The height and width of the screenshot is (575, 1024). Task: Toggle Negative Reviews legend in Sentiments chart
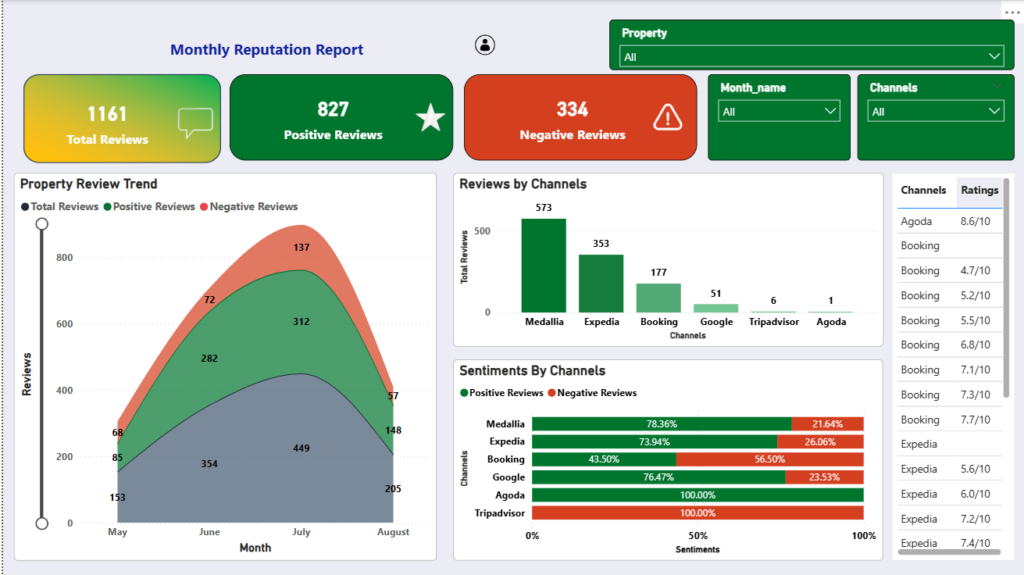pos(592,393)
